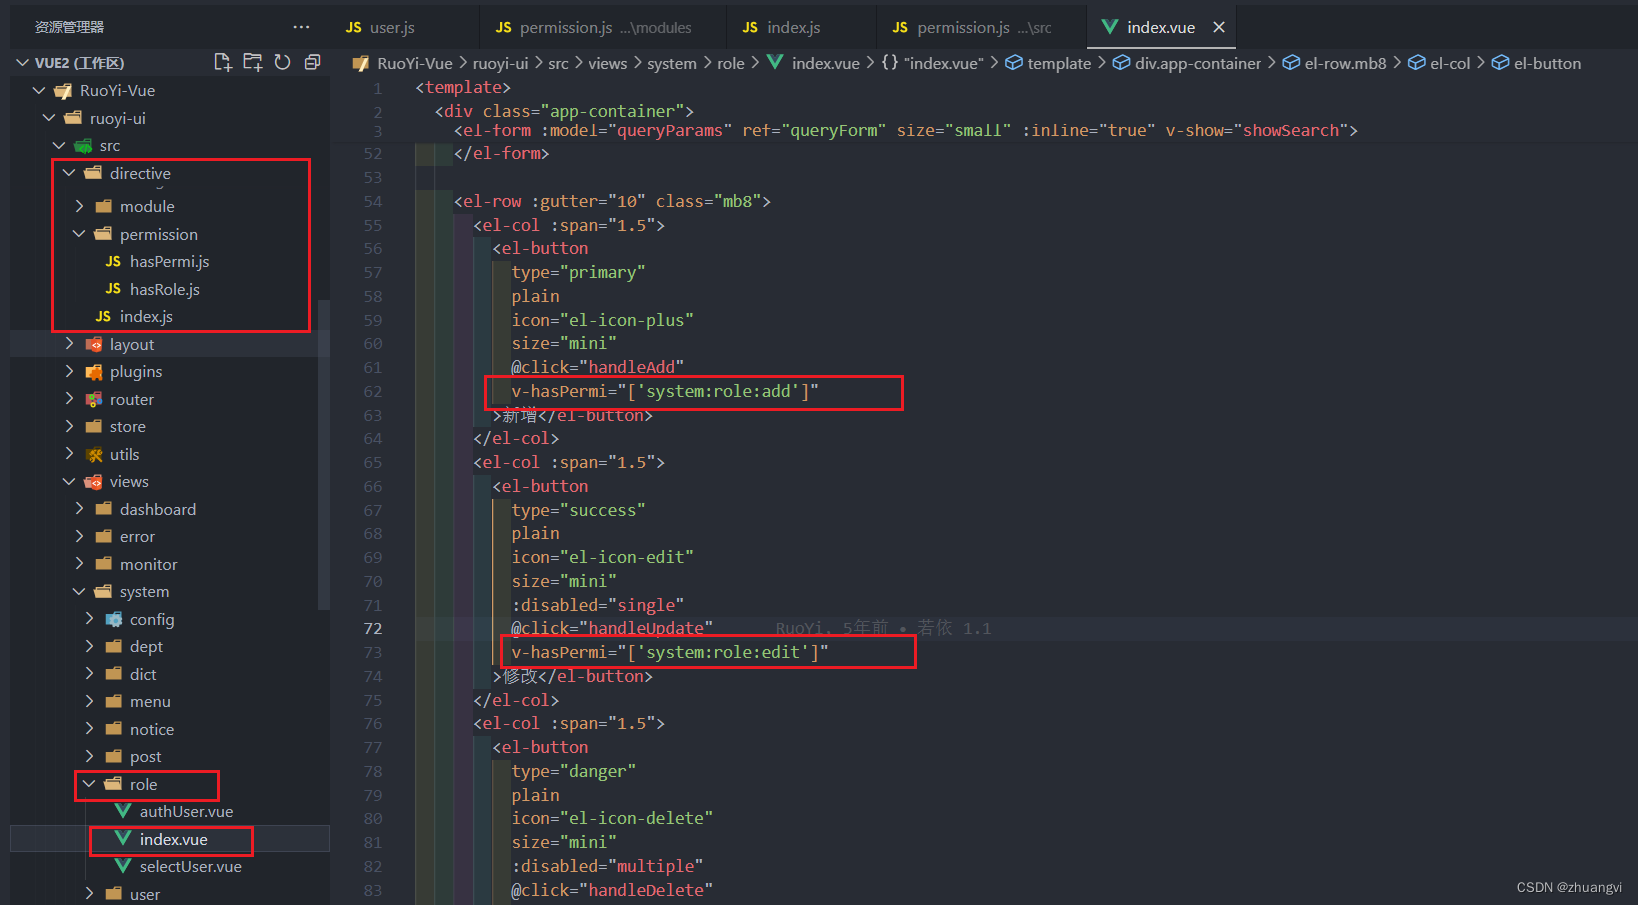The image size is (1638, 905).
Task: Collapse the src folder
Action: (x=58, y=146)
